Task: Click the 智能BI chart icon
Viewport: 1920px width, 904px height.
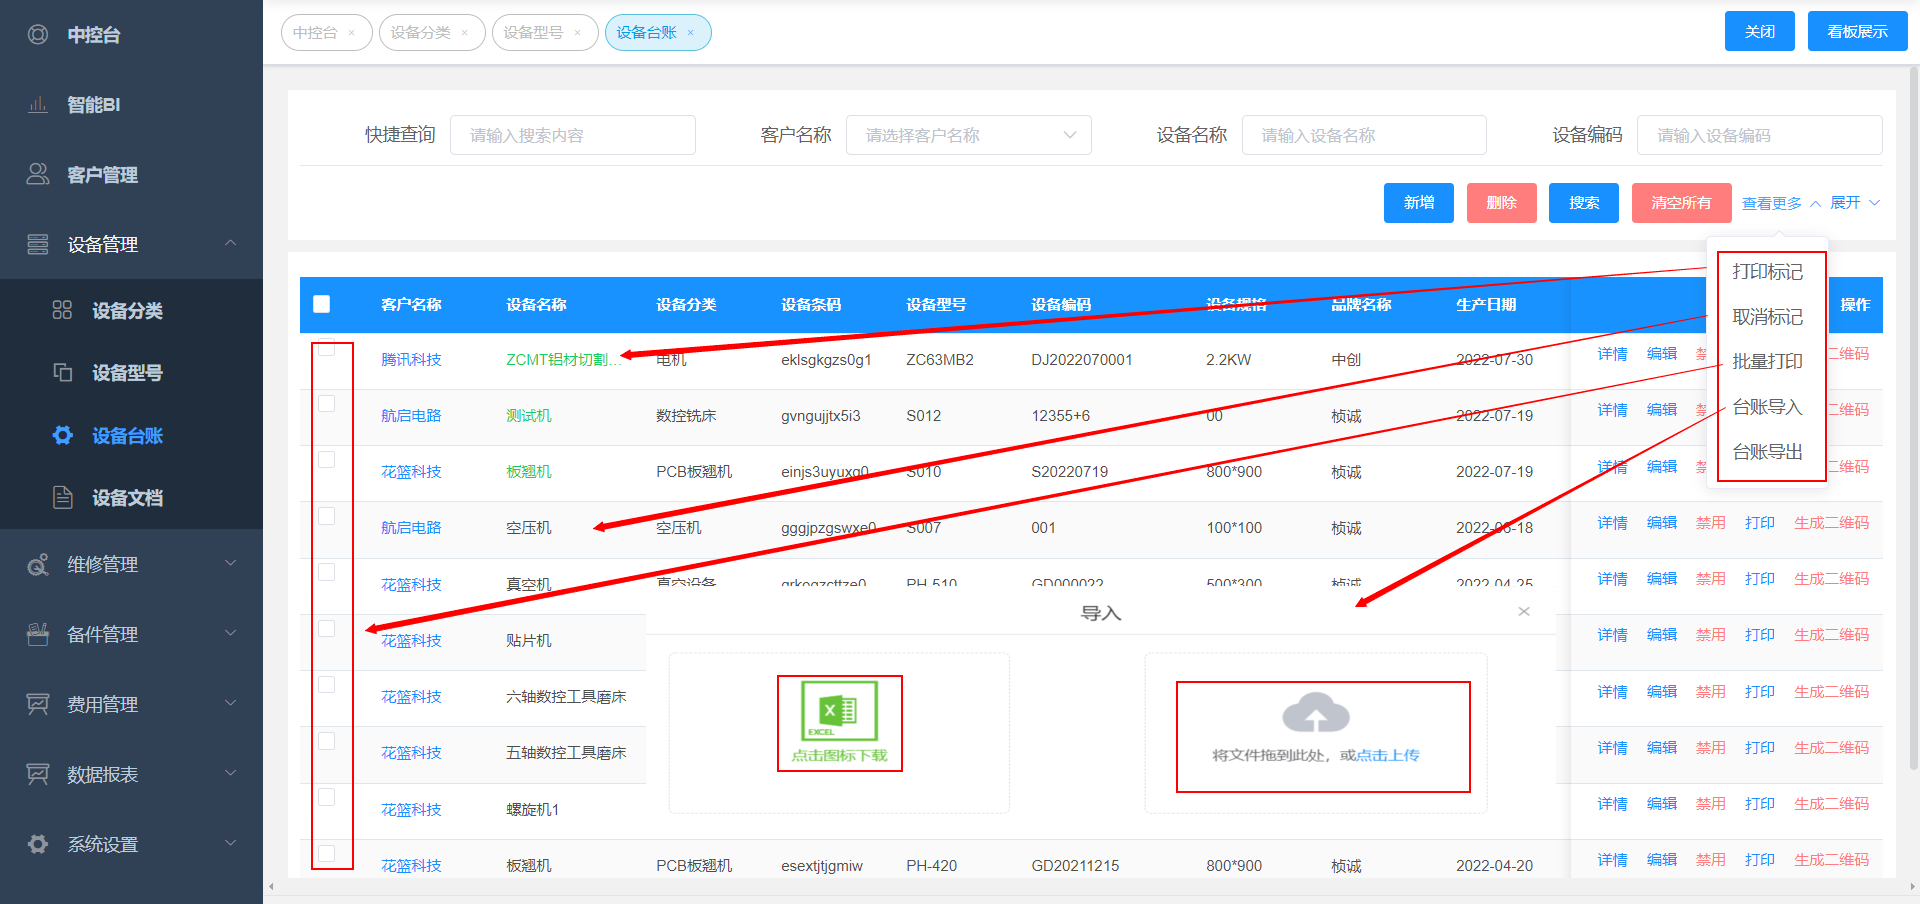Action: click(38, 105)
